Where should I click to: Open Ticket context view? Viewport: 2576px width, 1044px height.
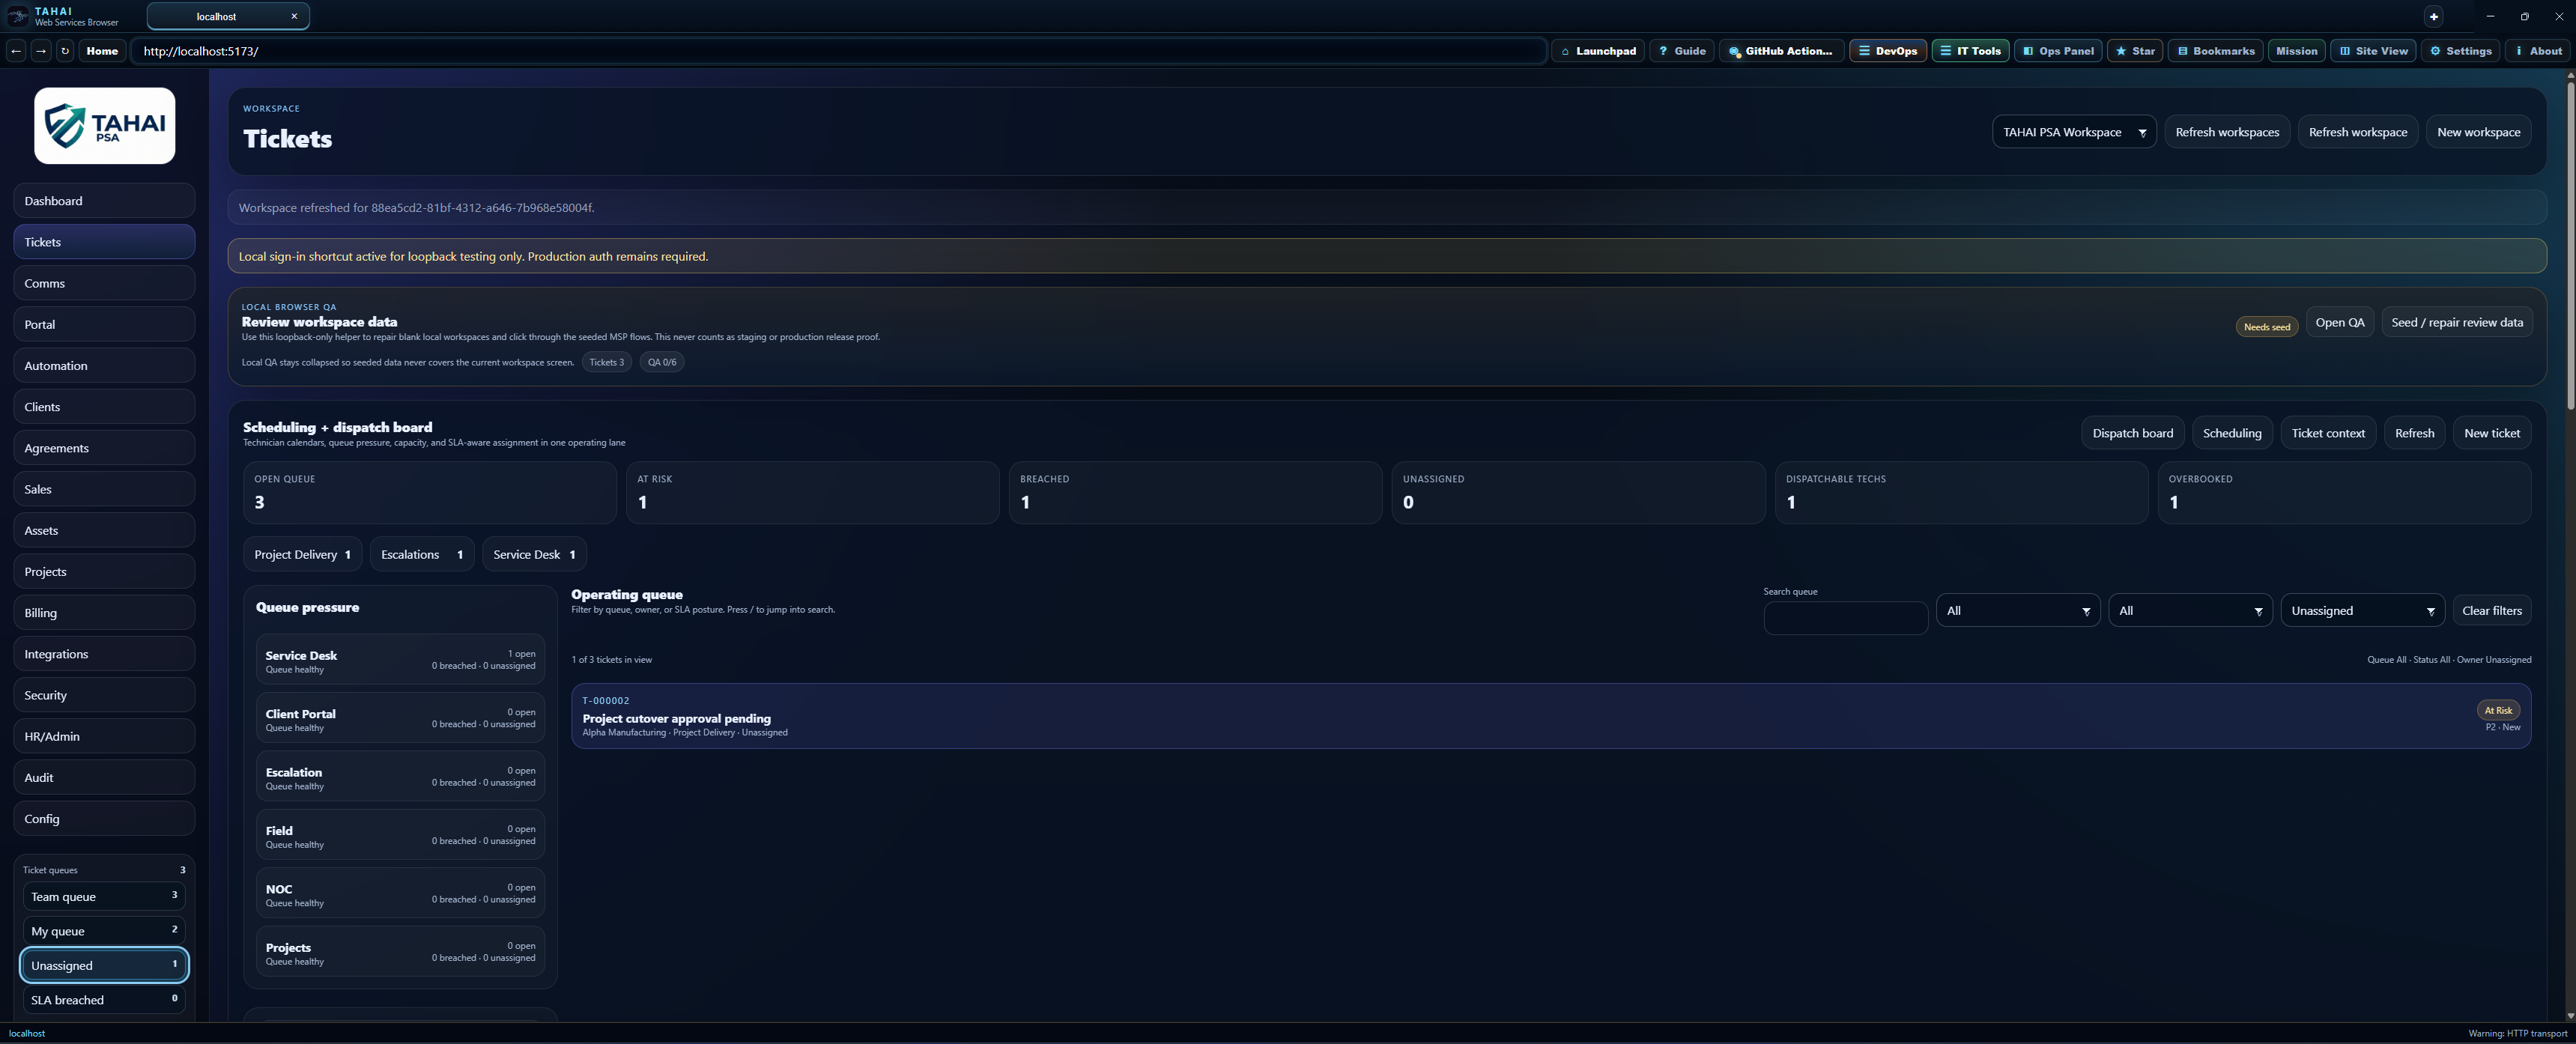(2327, 433)
